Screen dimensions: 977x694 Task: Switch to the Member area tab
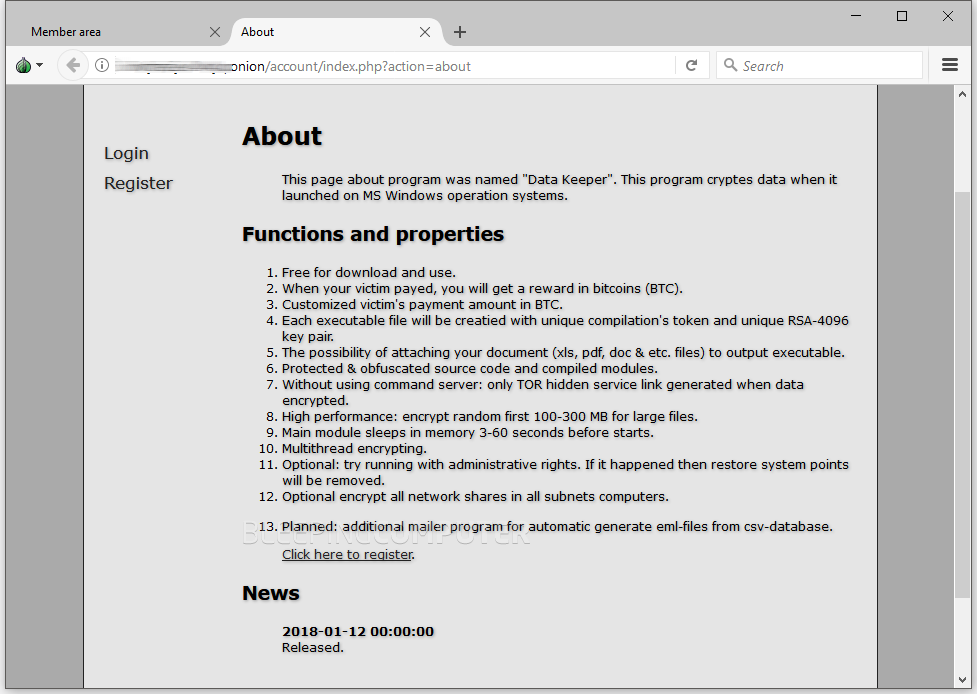pyautogui.click(x=118, y=32)
